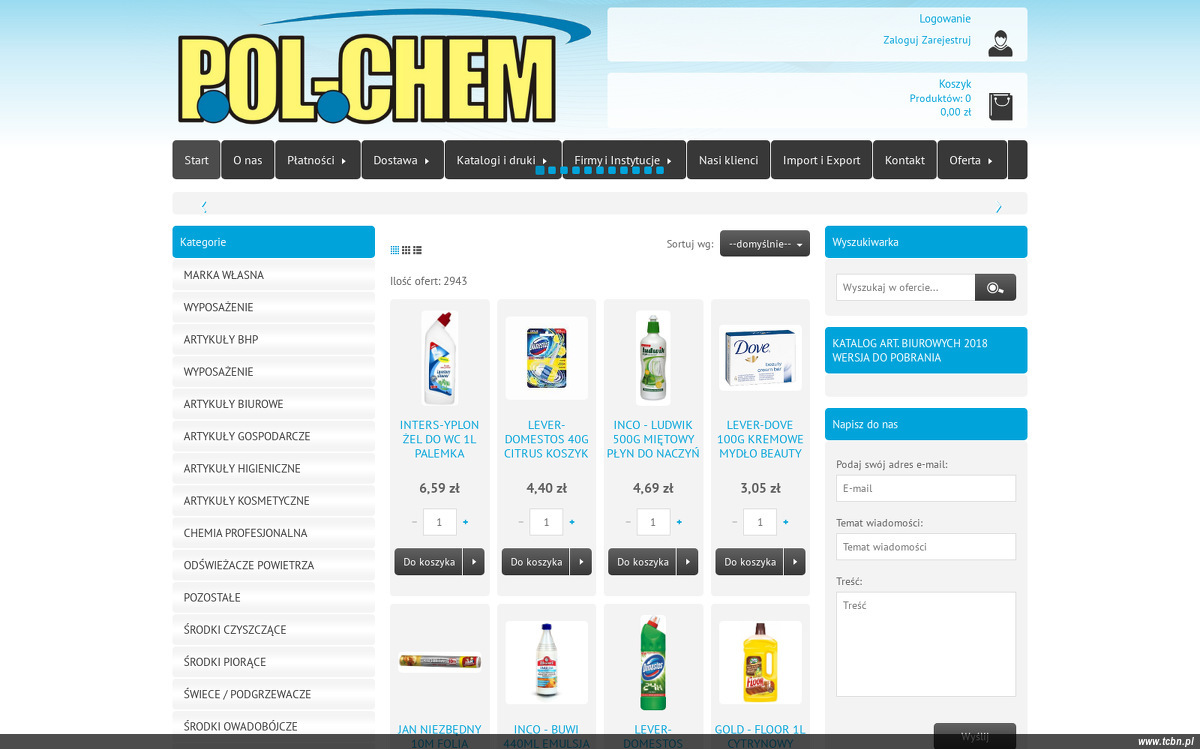Decrease quantity for Dove cream soap
Image resolution: width=1200 pixels, height=749 pixels.
point(734,522)
